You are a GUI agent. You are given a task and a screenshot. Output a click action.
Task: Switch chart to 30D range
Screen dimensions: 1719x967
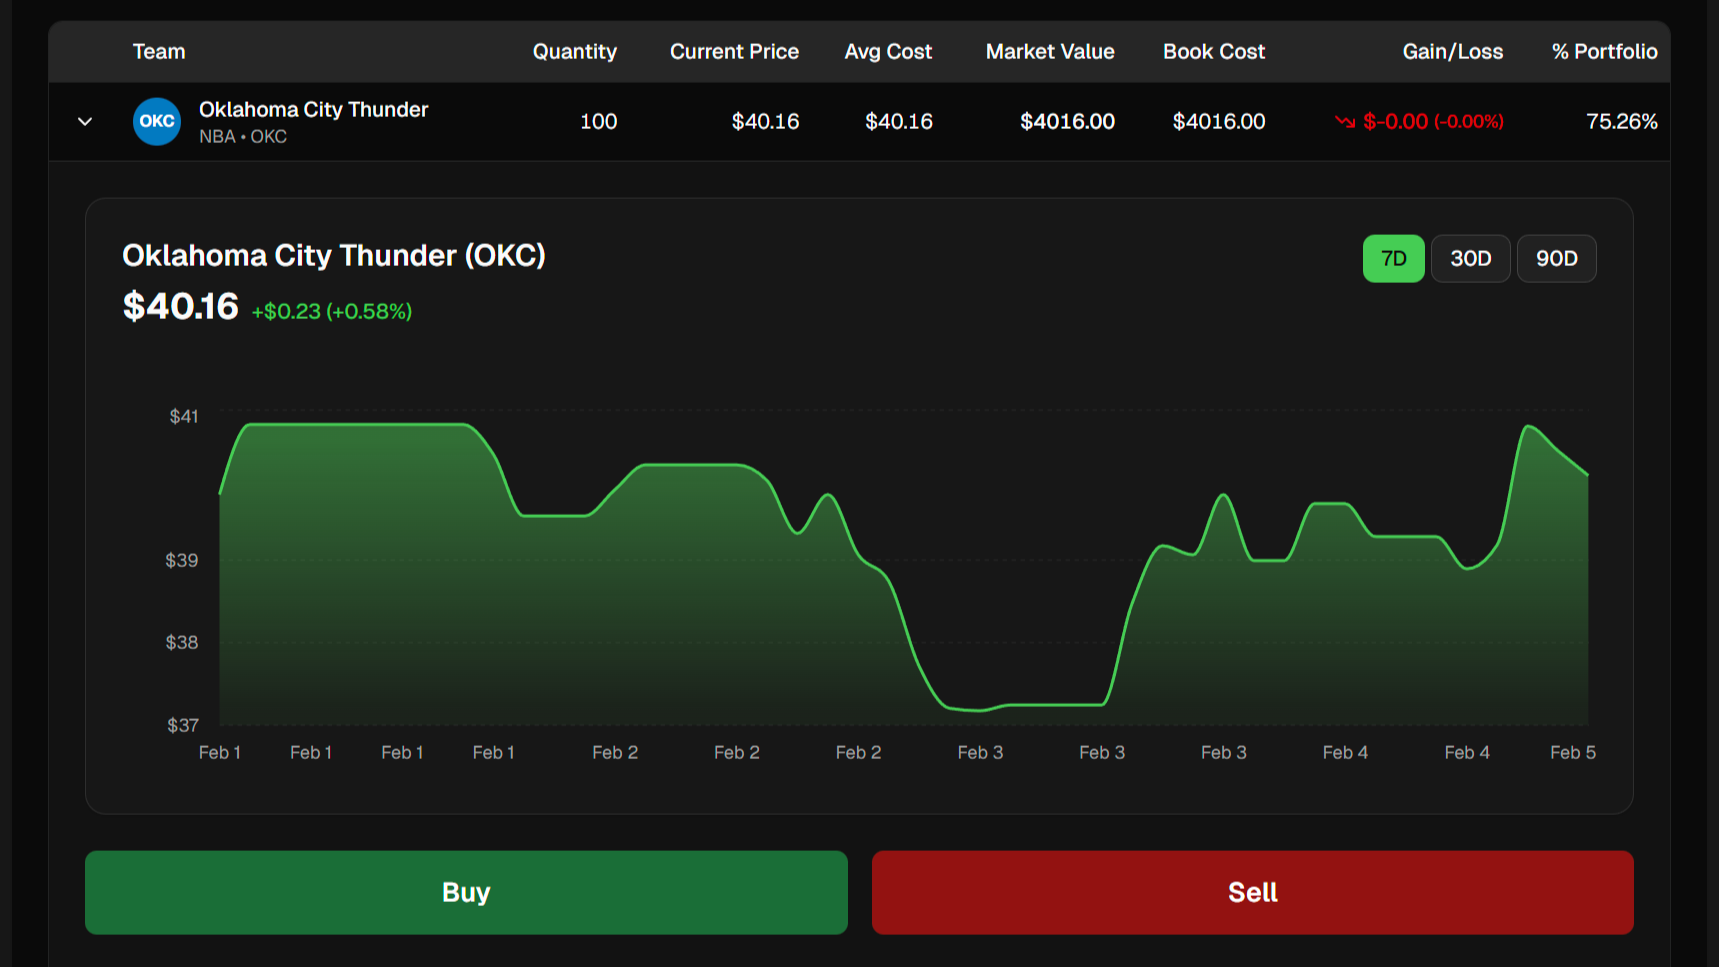point(1470,259)
